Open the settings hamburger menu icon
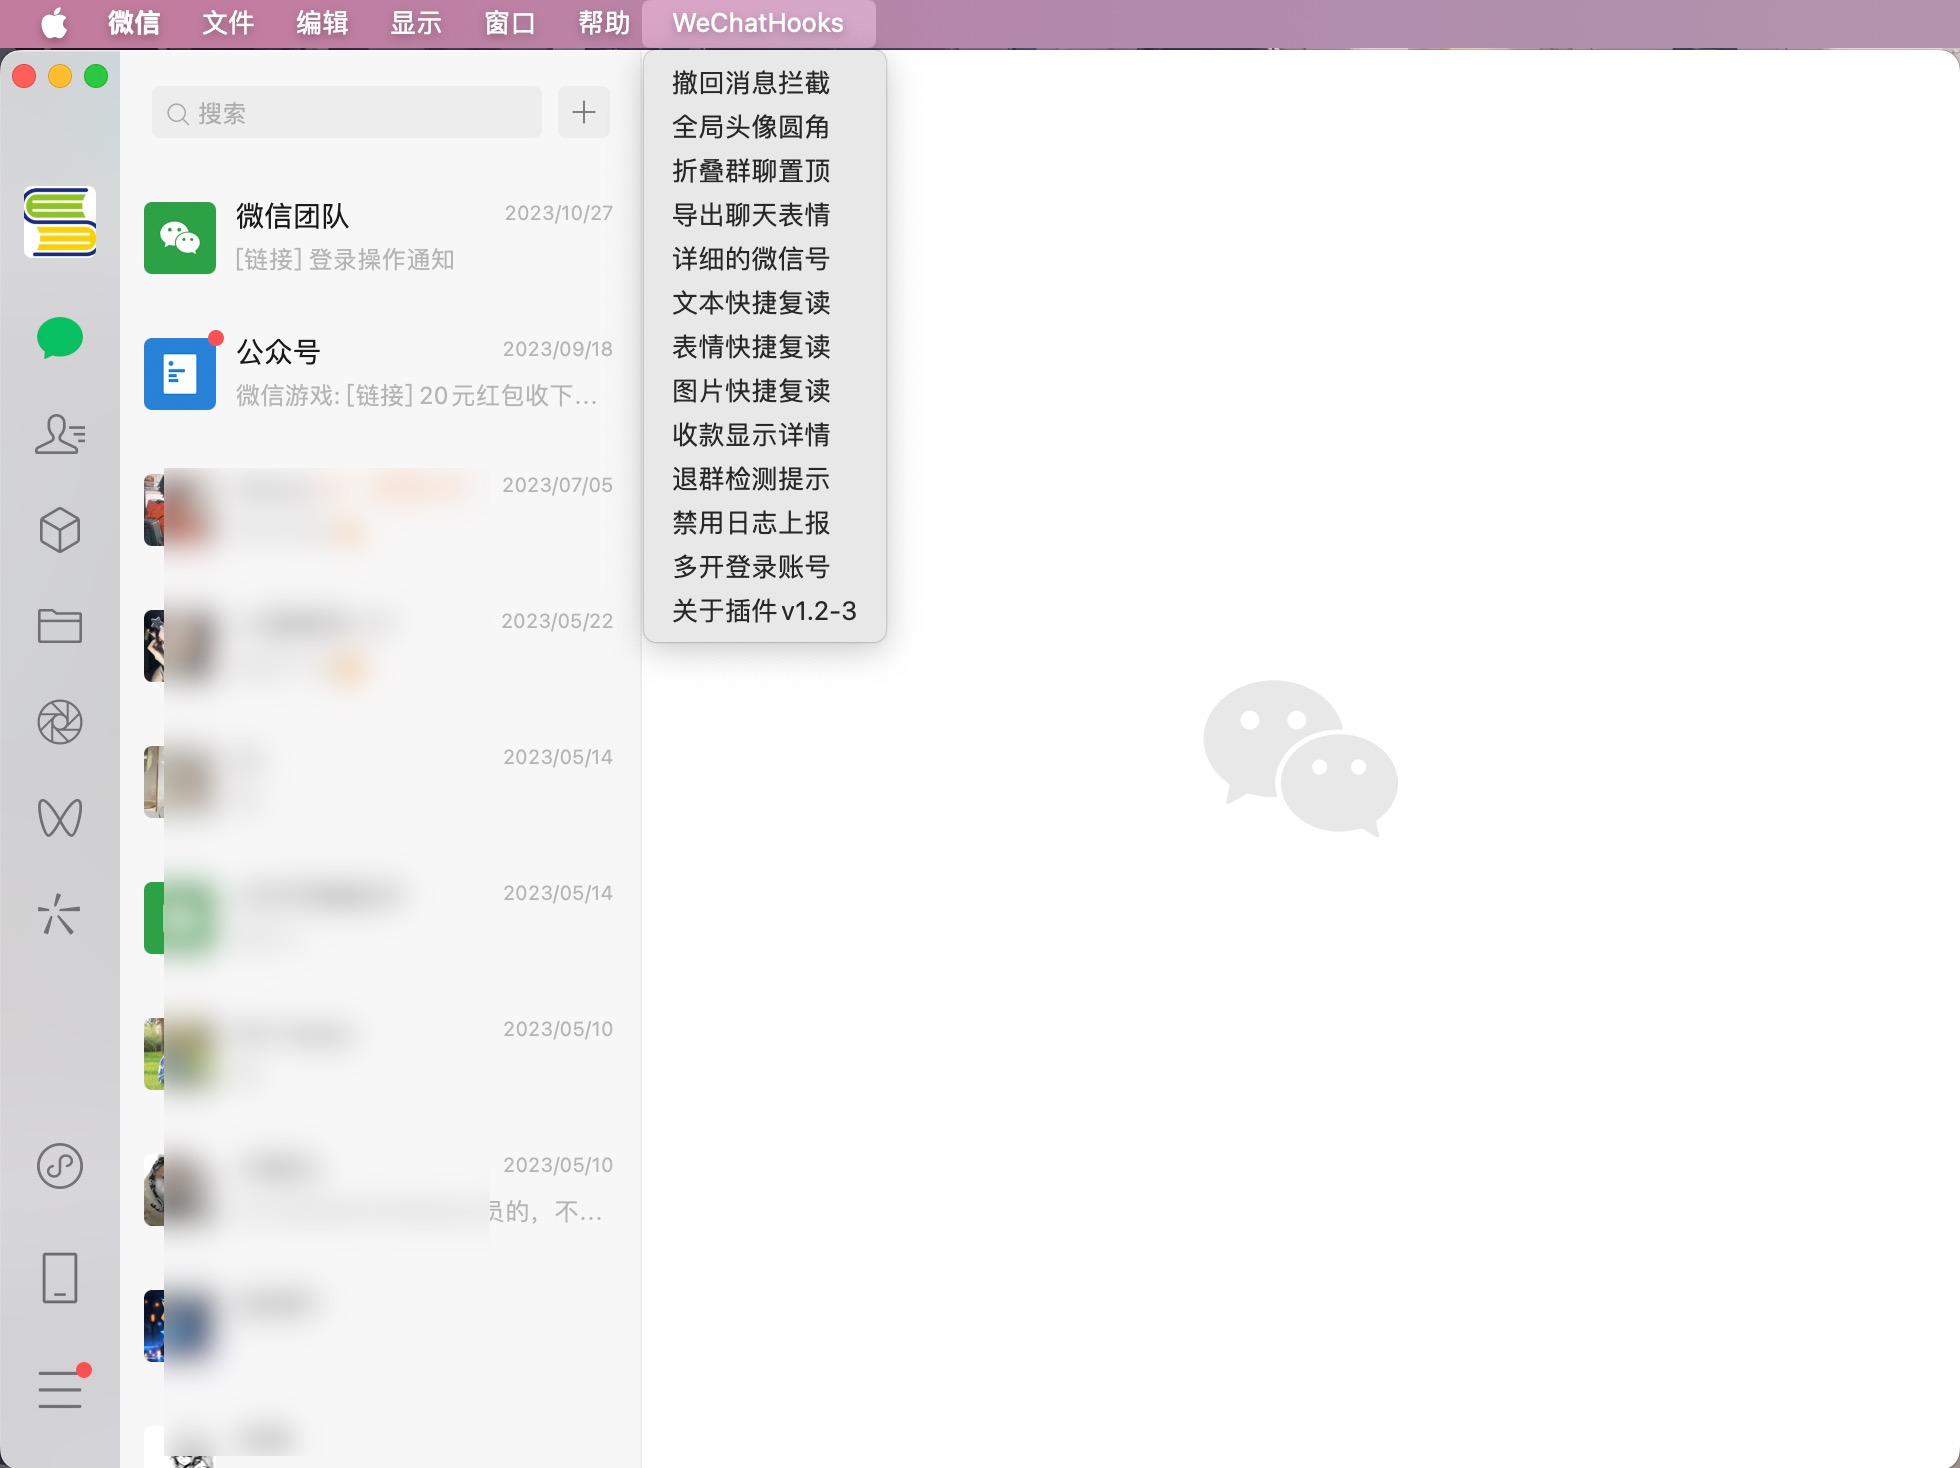The image size is (1960, 1468). click(60, 1388)
